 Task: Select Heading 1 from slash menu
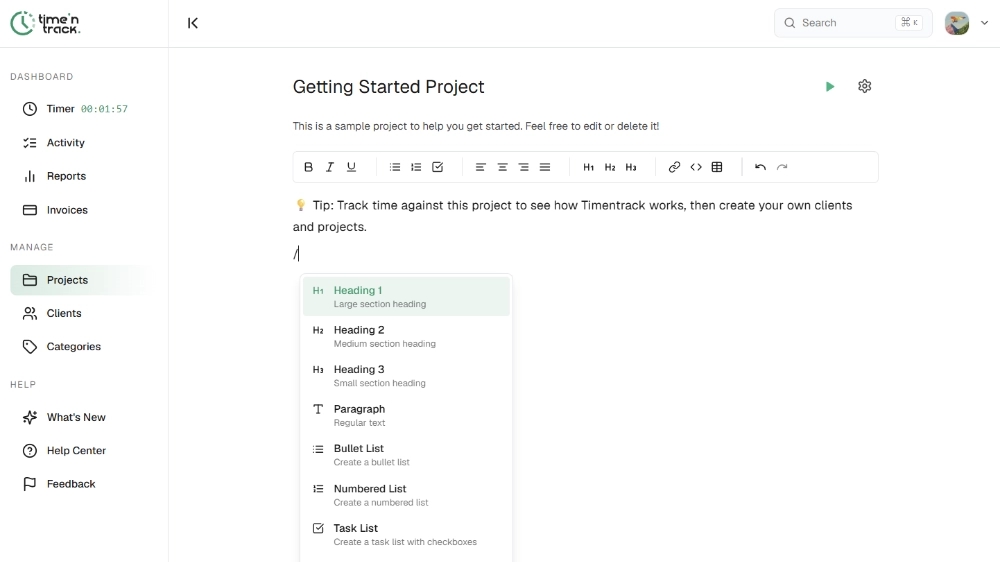coord(406,297)
